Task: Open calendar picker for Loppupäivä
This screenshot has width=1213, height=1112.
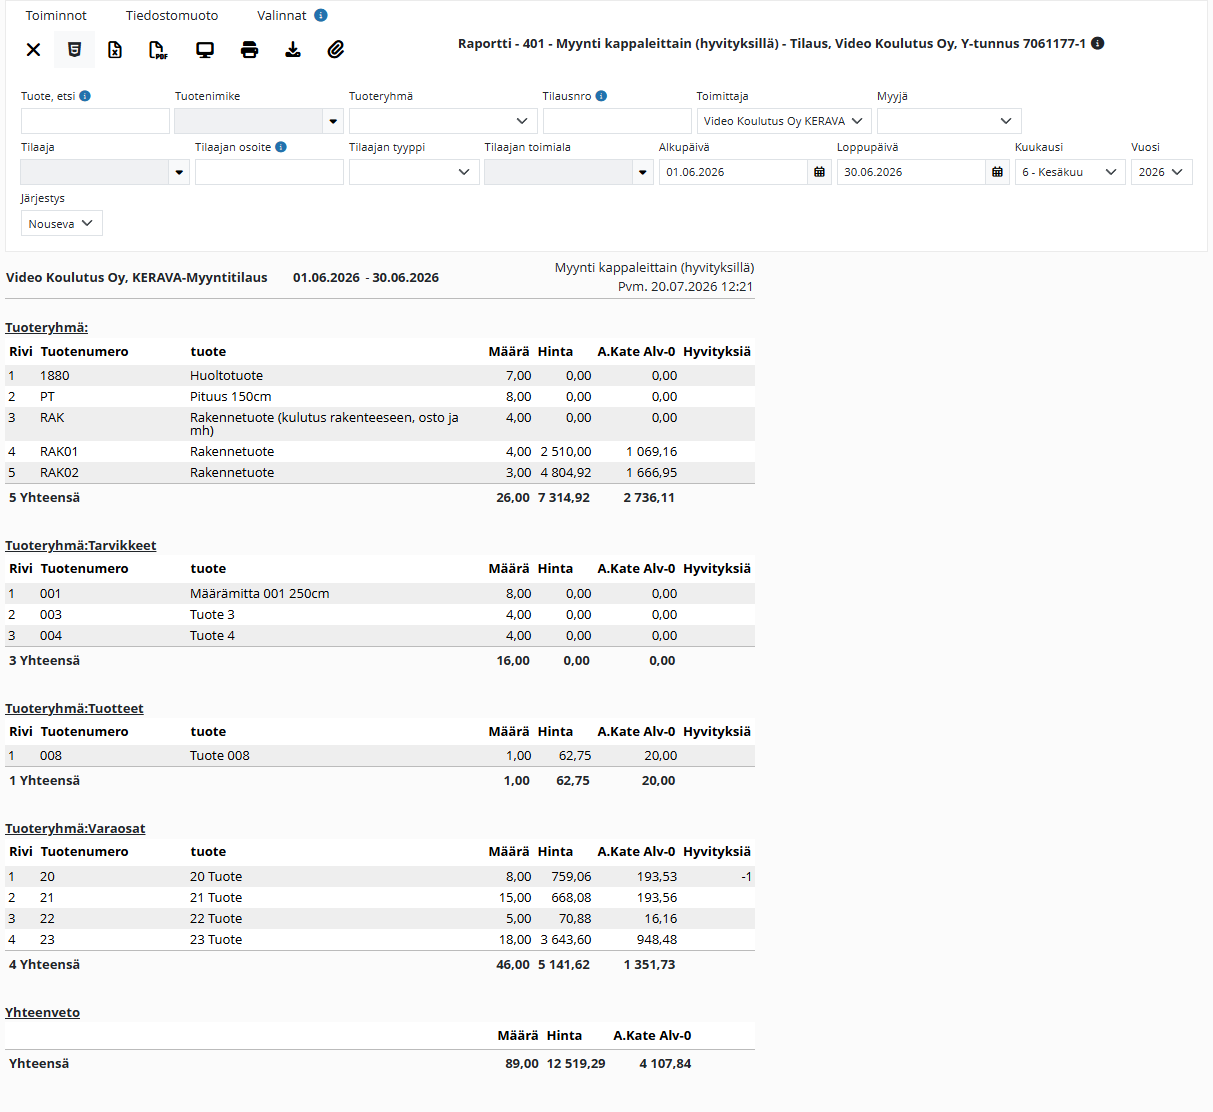Action: [x=997, y=172]
